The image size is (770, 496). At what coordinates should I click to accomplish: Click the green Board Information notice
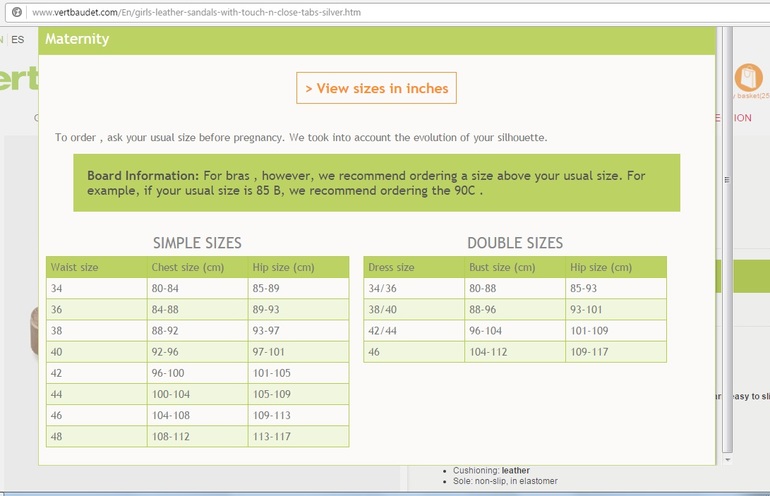click(x=376, y=182)
